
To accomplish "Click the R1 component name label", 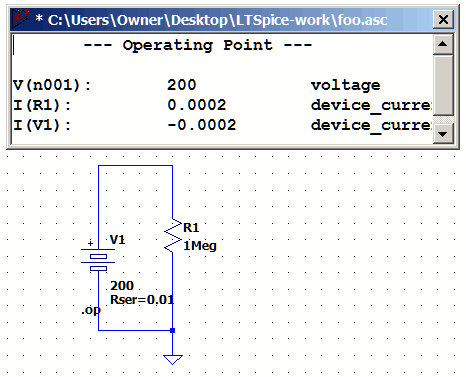I will click(x=191, y=228).
